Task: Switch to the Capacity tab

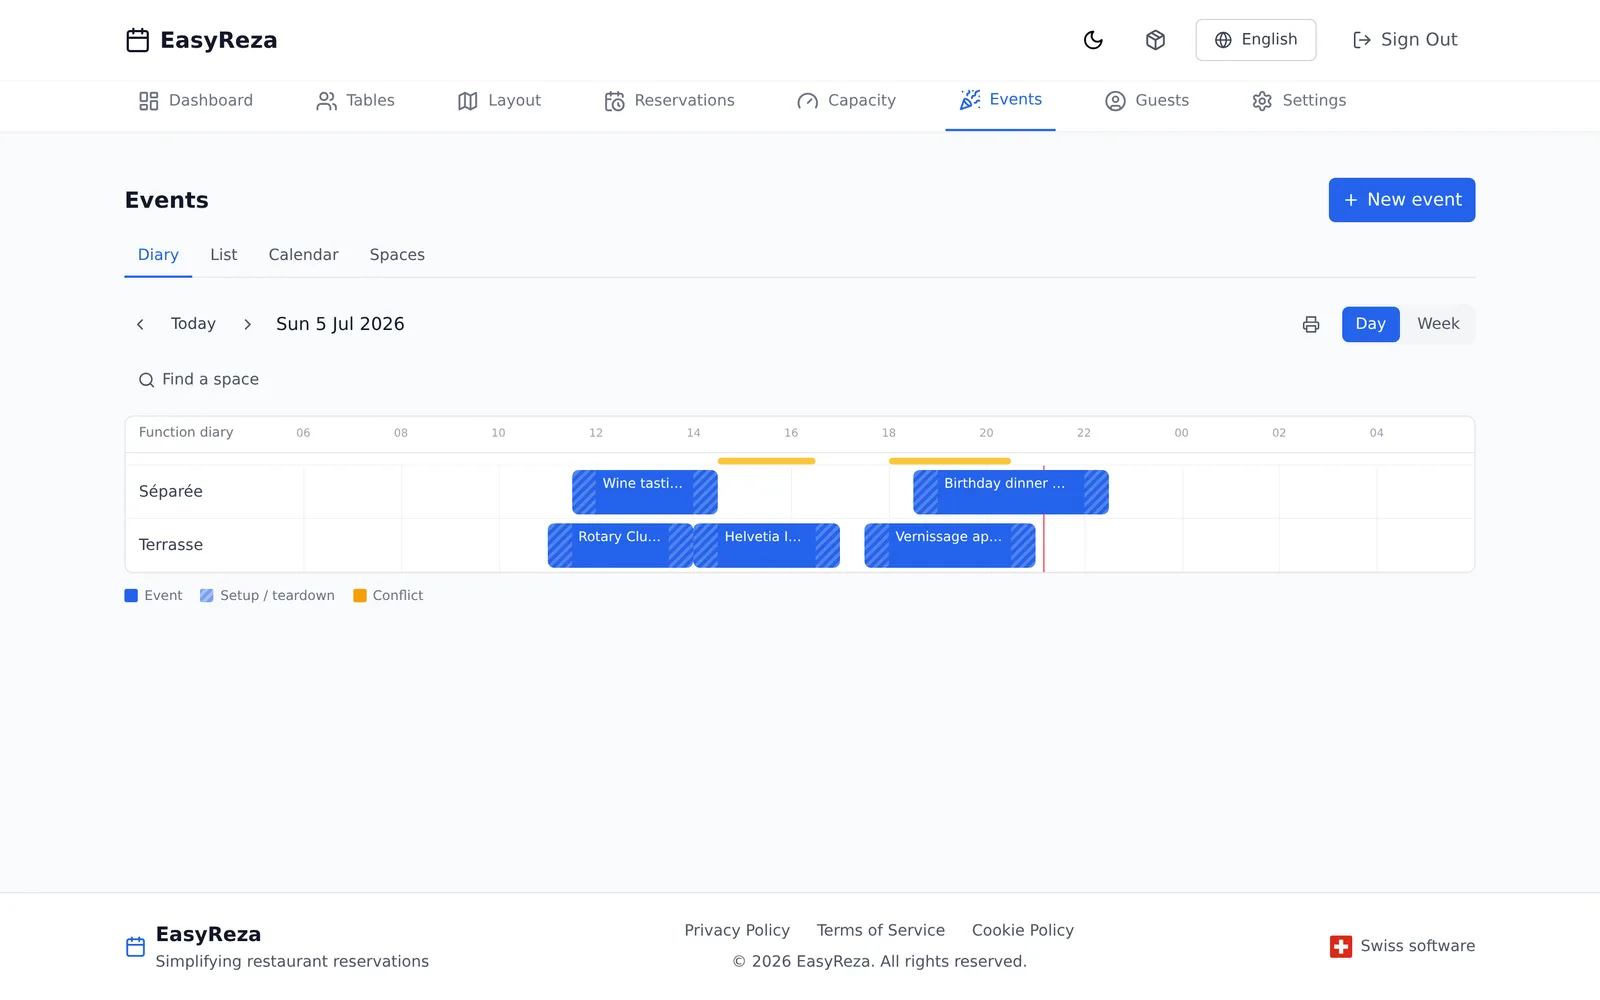Action: click(846, 100)
